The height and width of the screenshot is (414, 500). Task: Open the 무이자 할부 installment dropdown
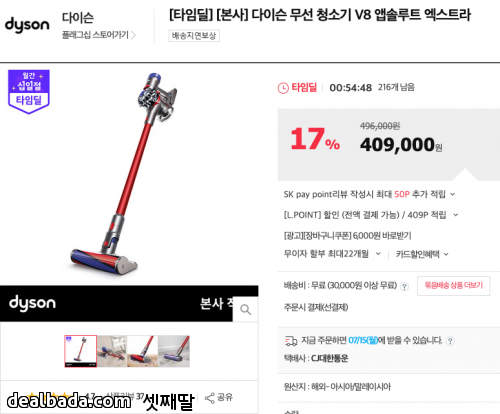(x=332, y=254)
